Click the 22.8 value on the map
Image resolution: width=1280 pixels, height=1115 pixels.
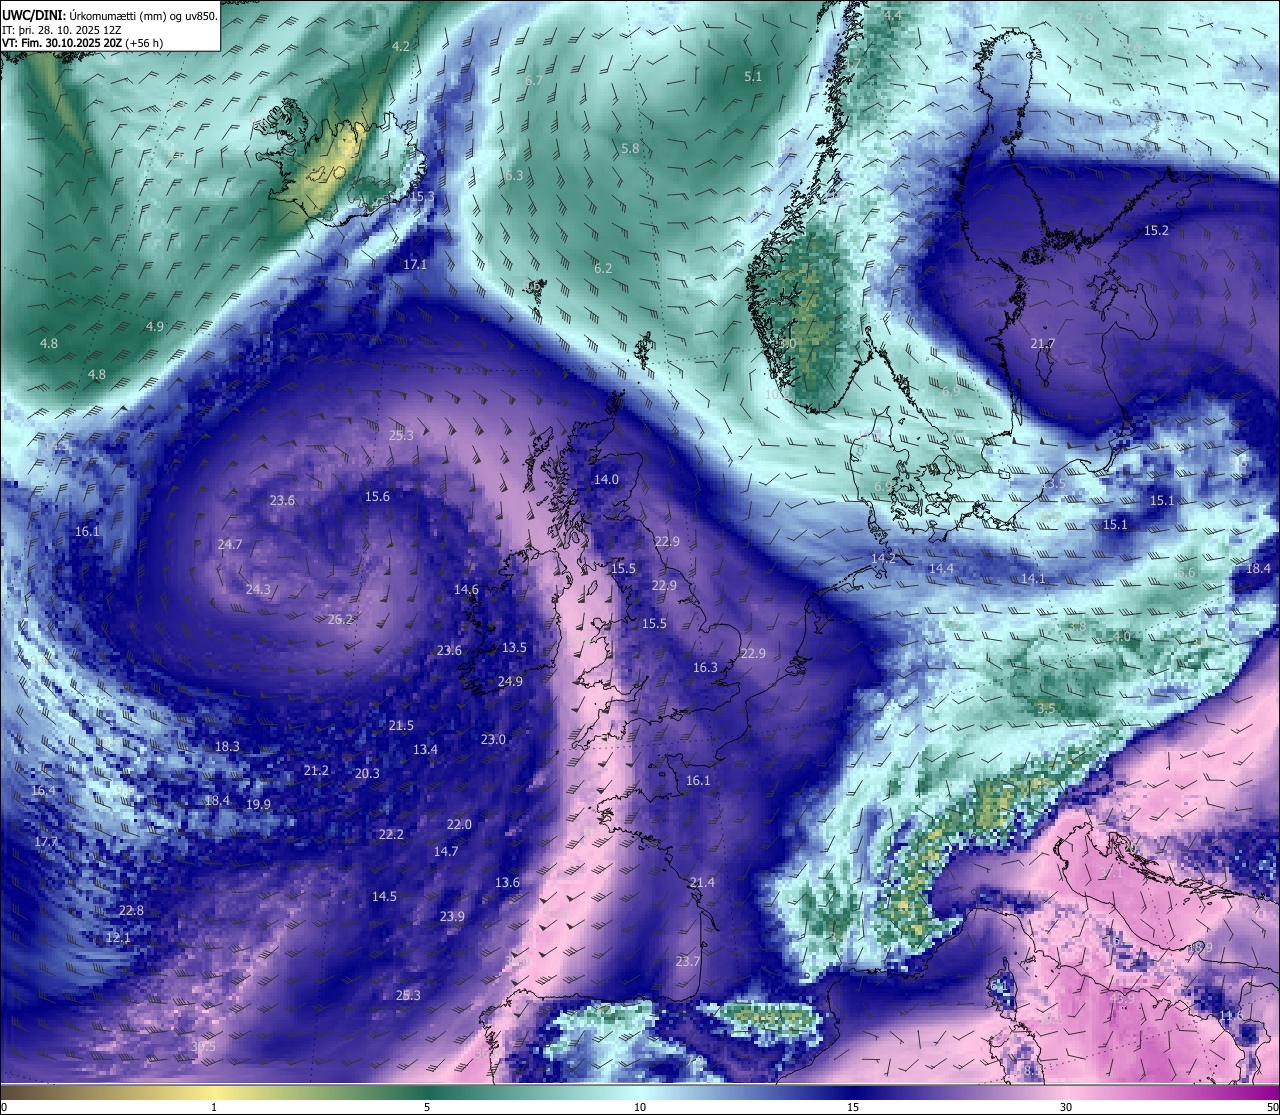click(x=131, y=910)
